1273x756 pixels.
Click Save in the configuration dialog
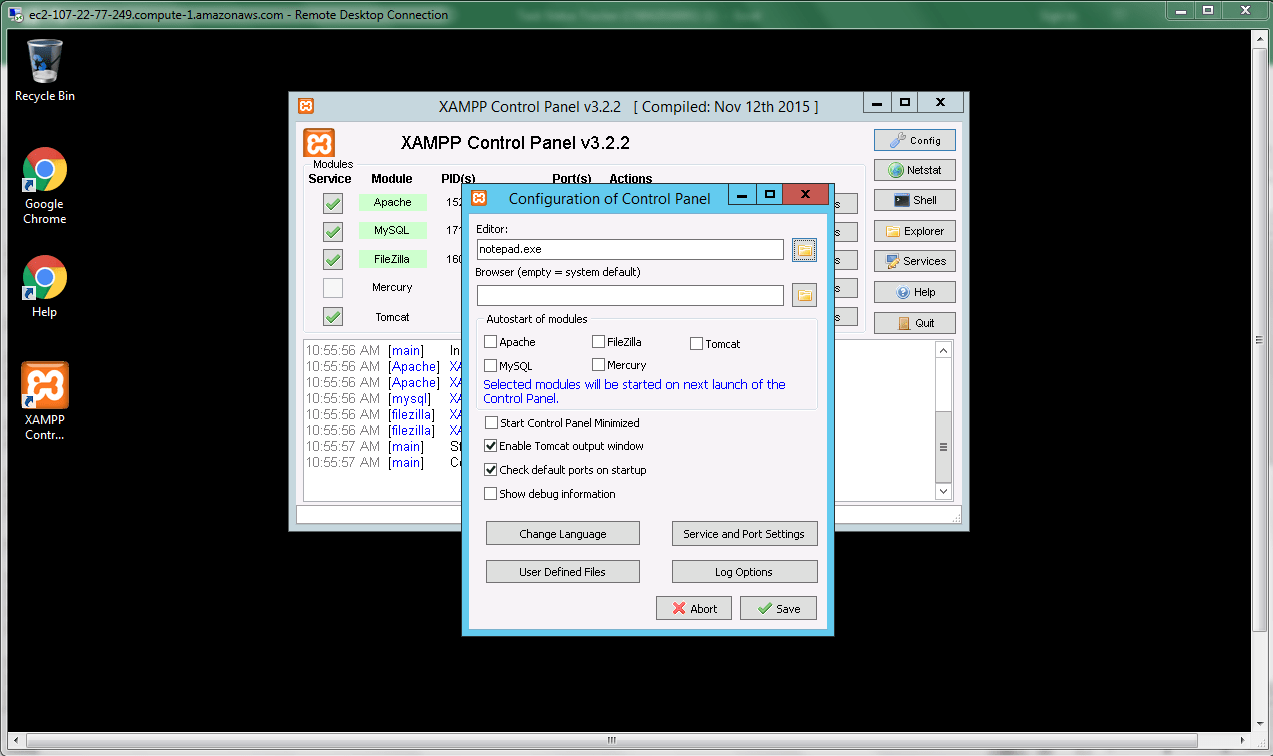tap(778, 608)
